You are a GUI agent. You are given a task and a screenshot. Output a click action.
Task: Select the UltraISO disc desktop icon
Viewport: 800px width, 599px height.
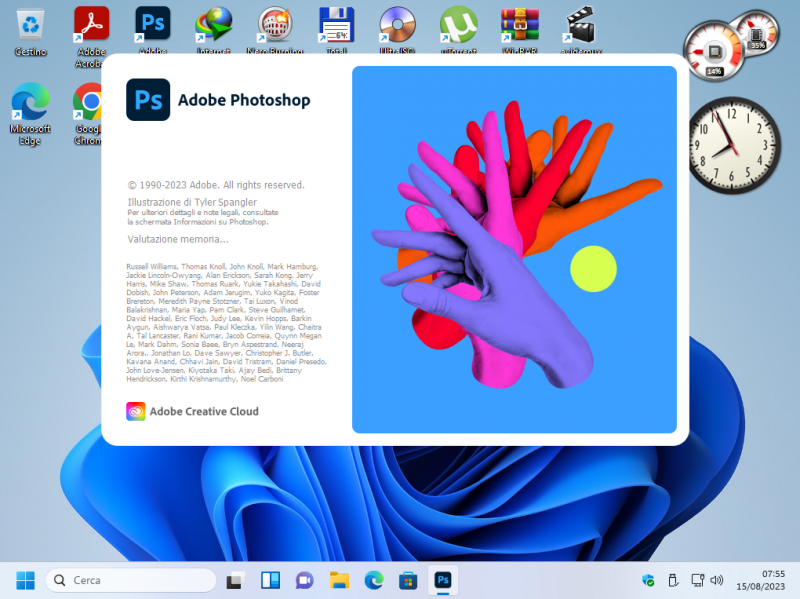[x=397, y=25]
